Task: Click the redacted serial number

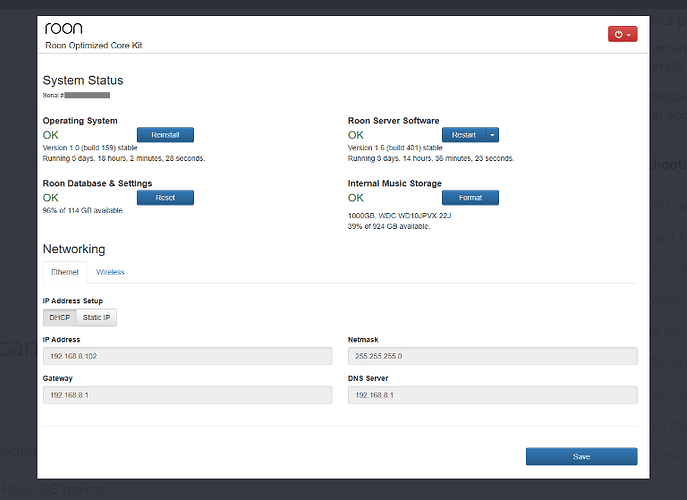Action: (x=86, y=95)
